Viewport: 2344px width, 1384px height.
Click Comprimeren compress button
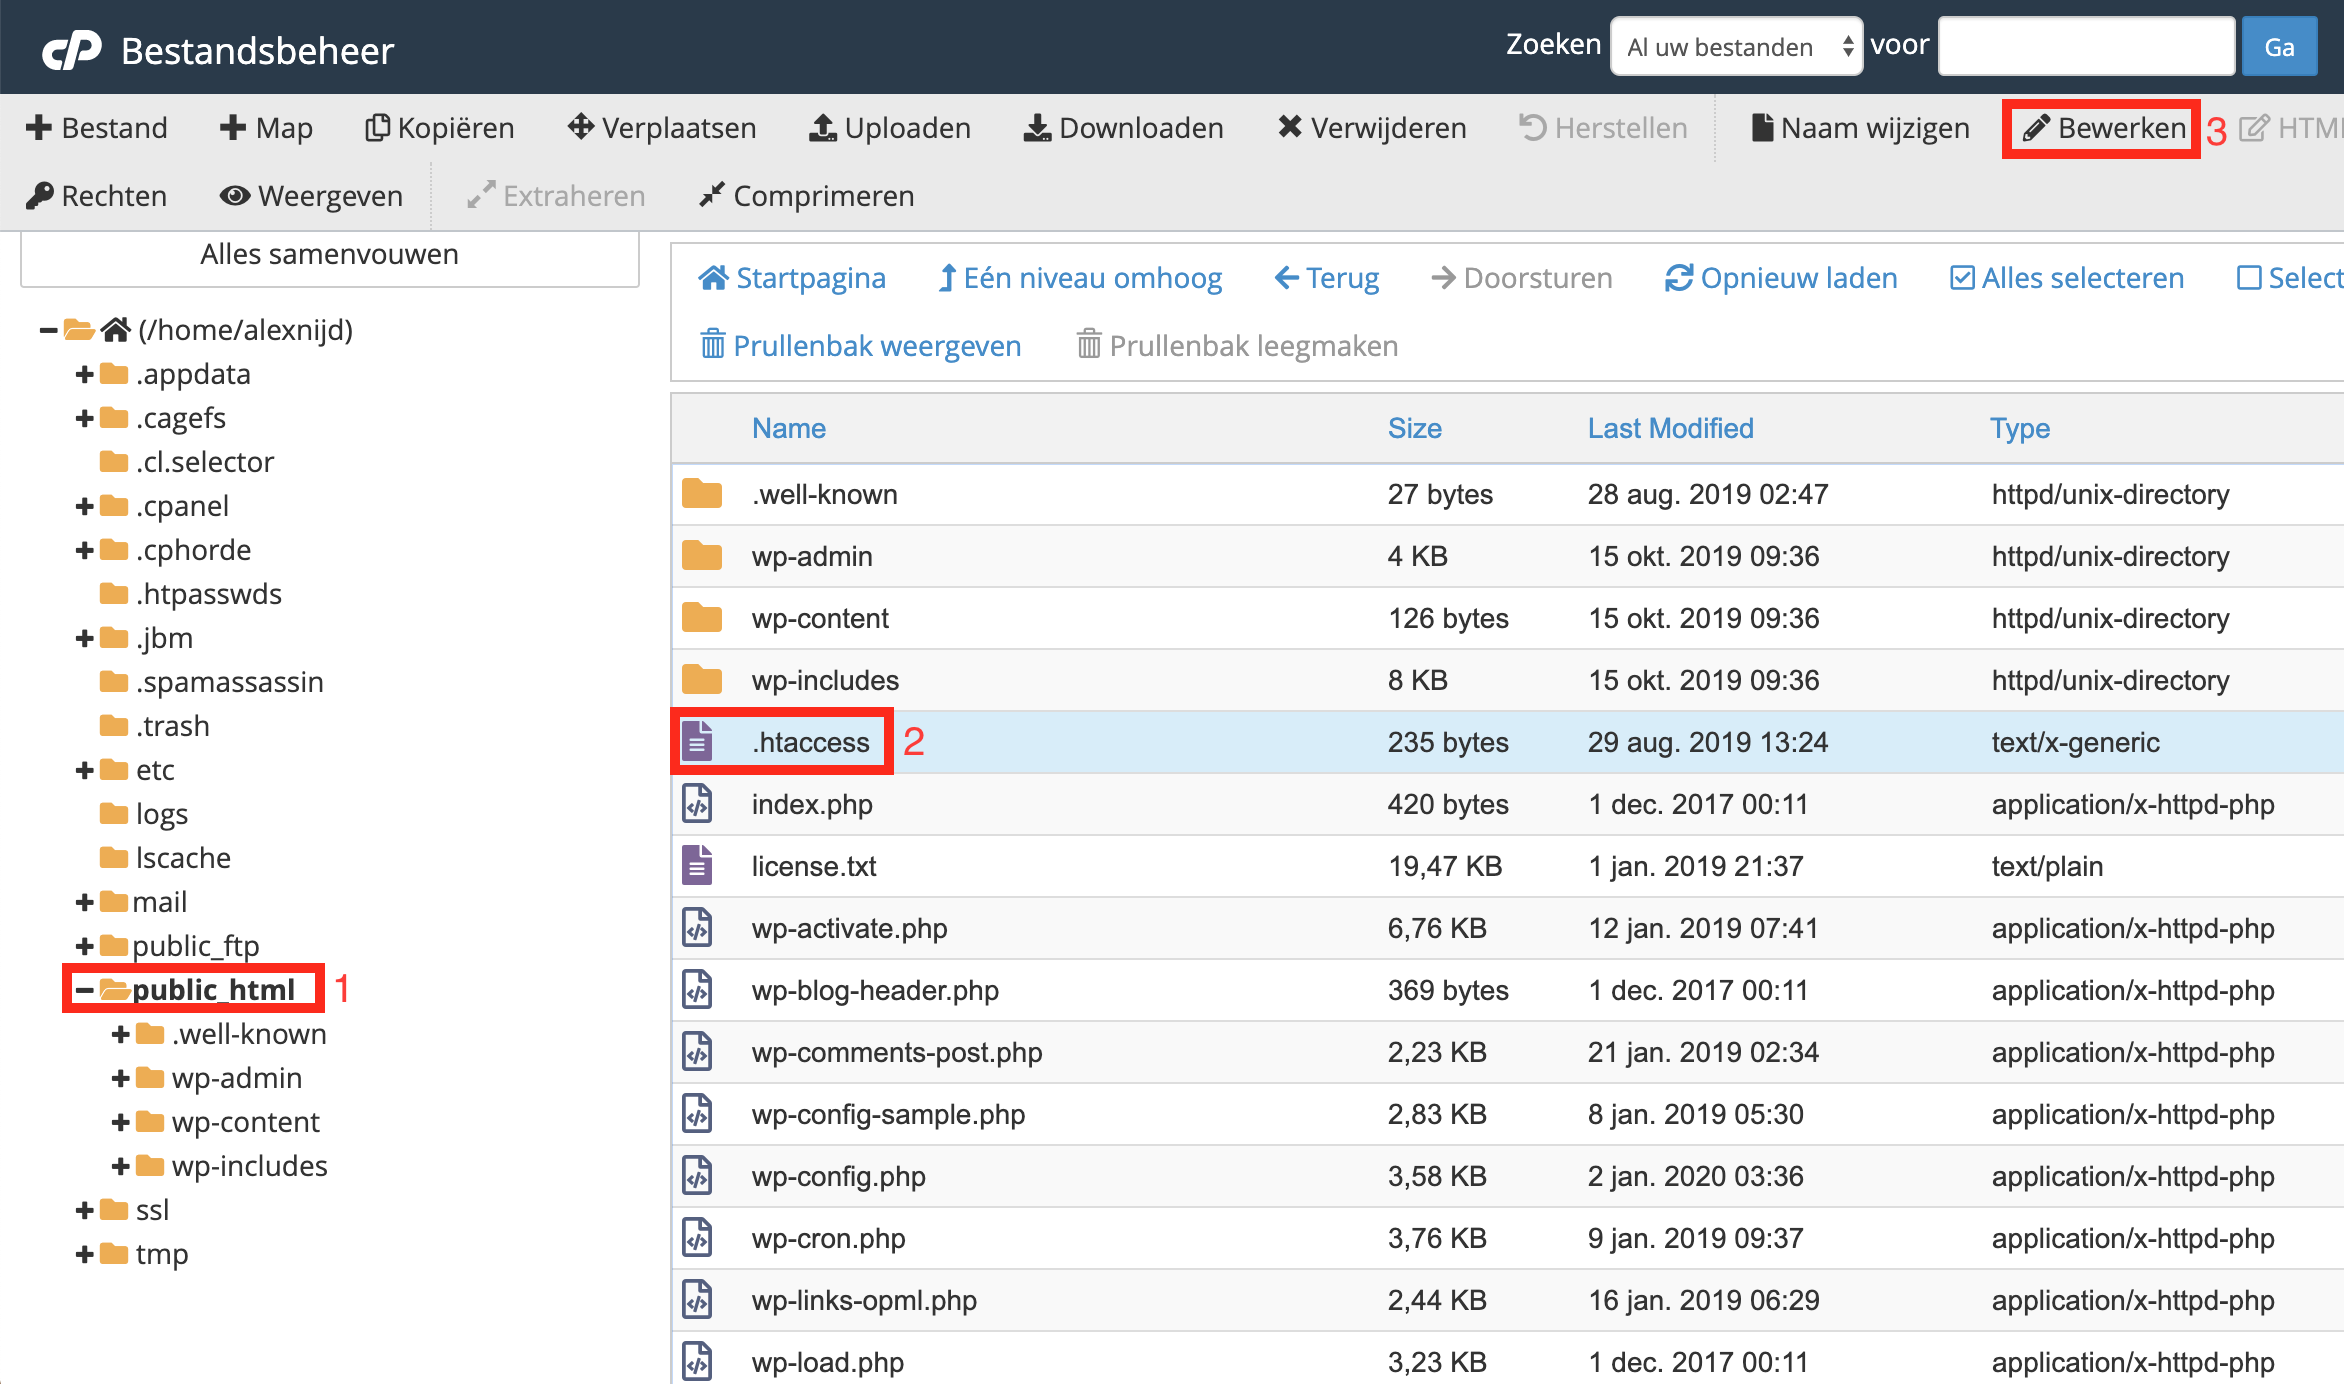806,196
